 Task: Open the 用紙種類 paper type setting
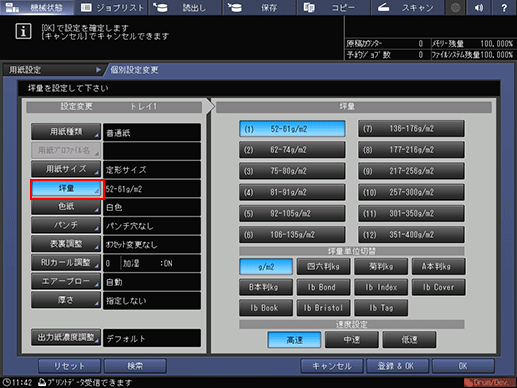66,132
